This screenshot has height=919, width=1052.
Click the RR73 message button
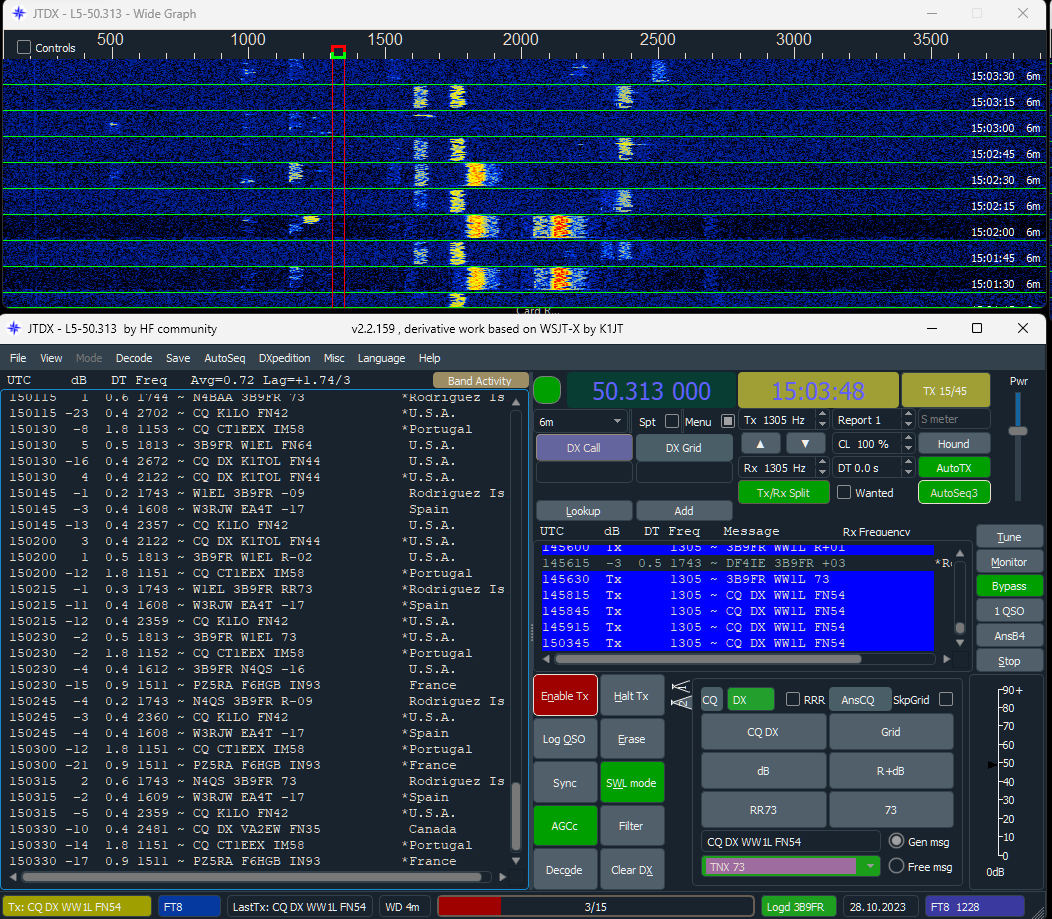[x=763, y=810]
